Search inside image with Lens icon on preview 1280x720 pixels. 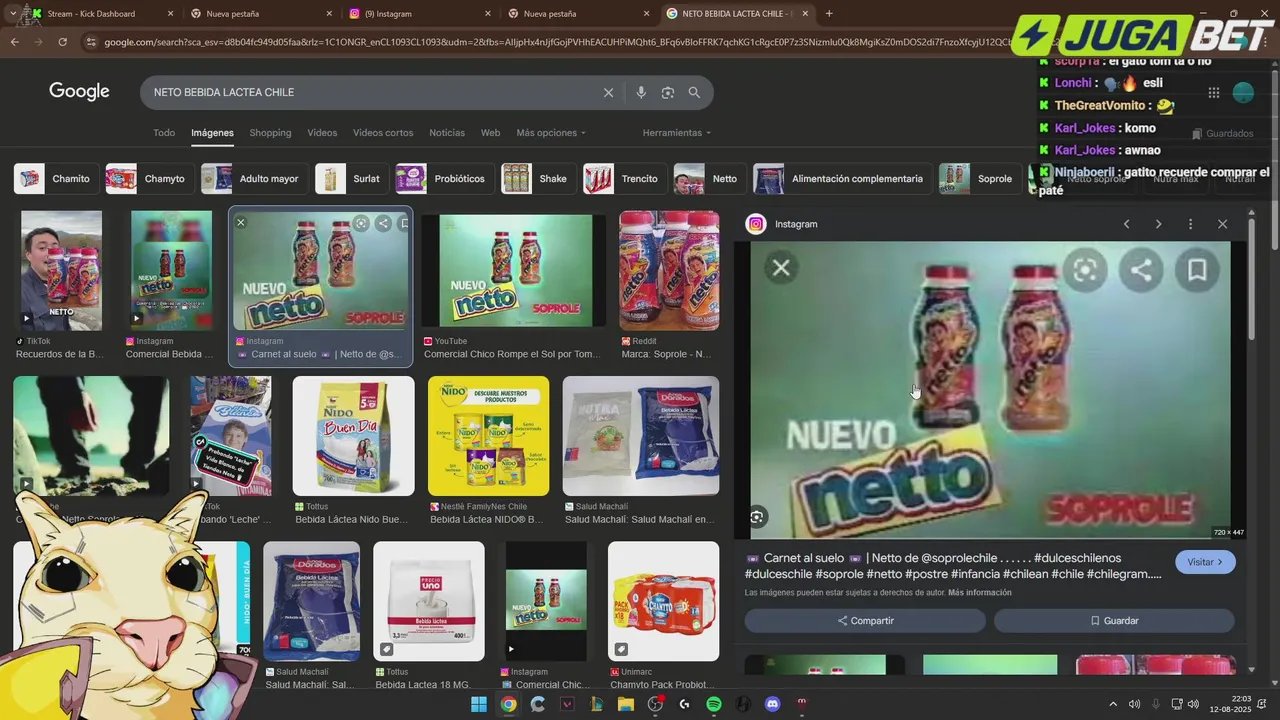pyautogui.click(x=1085, y=270)
